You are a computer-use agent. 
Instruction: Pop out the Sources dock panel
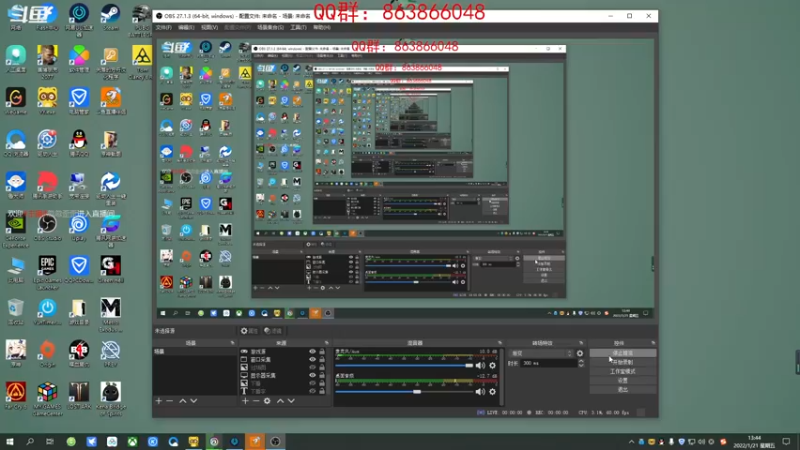pos(327,343)
